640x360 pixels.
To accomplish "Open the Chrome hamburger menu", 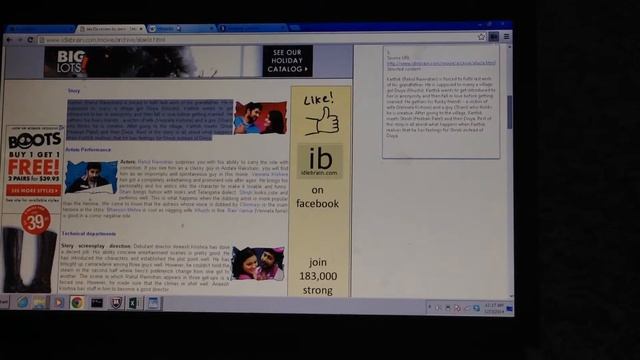I will pyautogui.click(x=507, y=37).
